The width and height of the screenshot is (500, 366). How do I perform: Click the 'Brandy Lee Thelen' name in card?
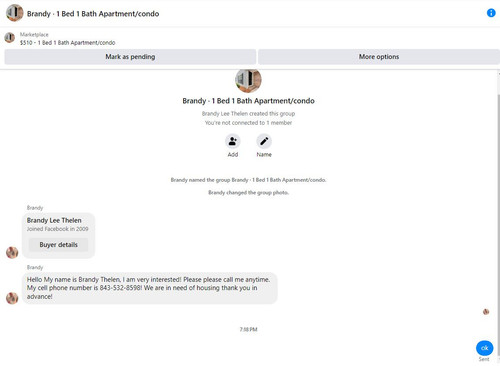pyautogui.click(x=54, y=220)
